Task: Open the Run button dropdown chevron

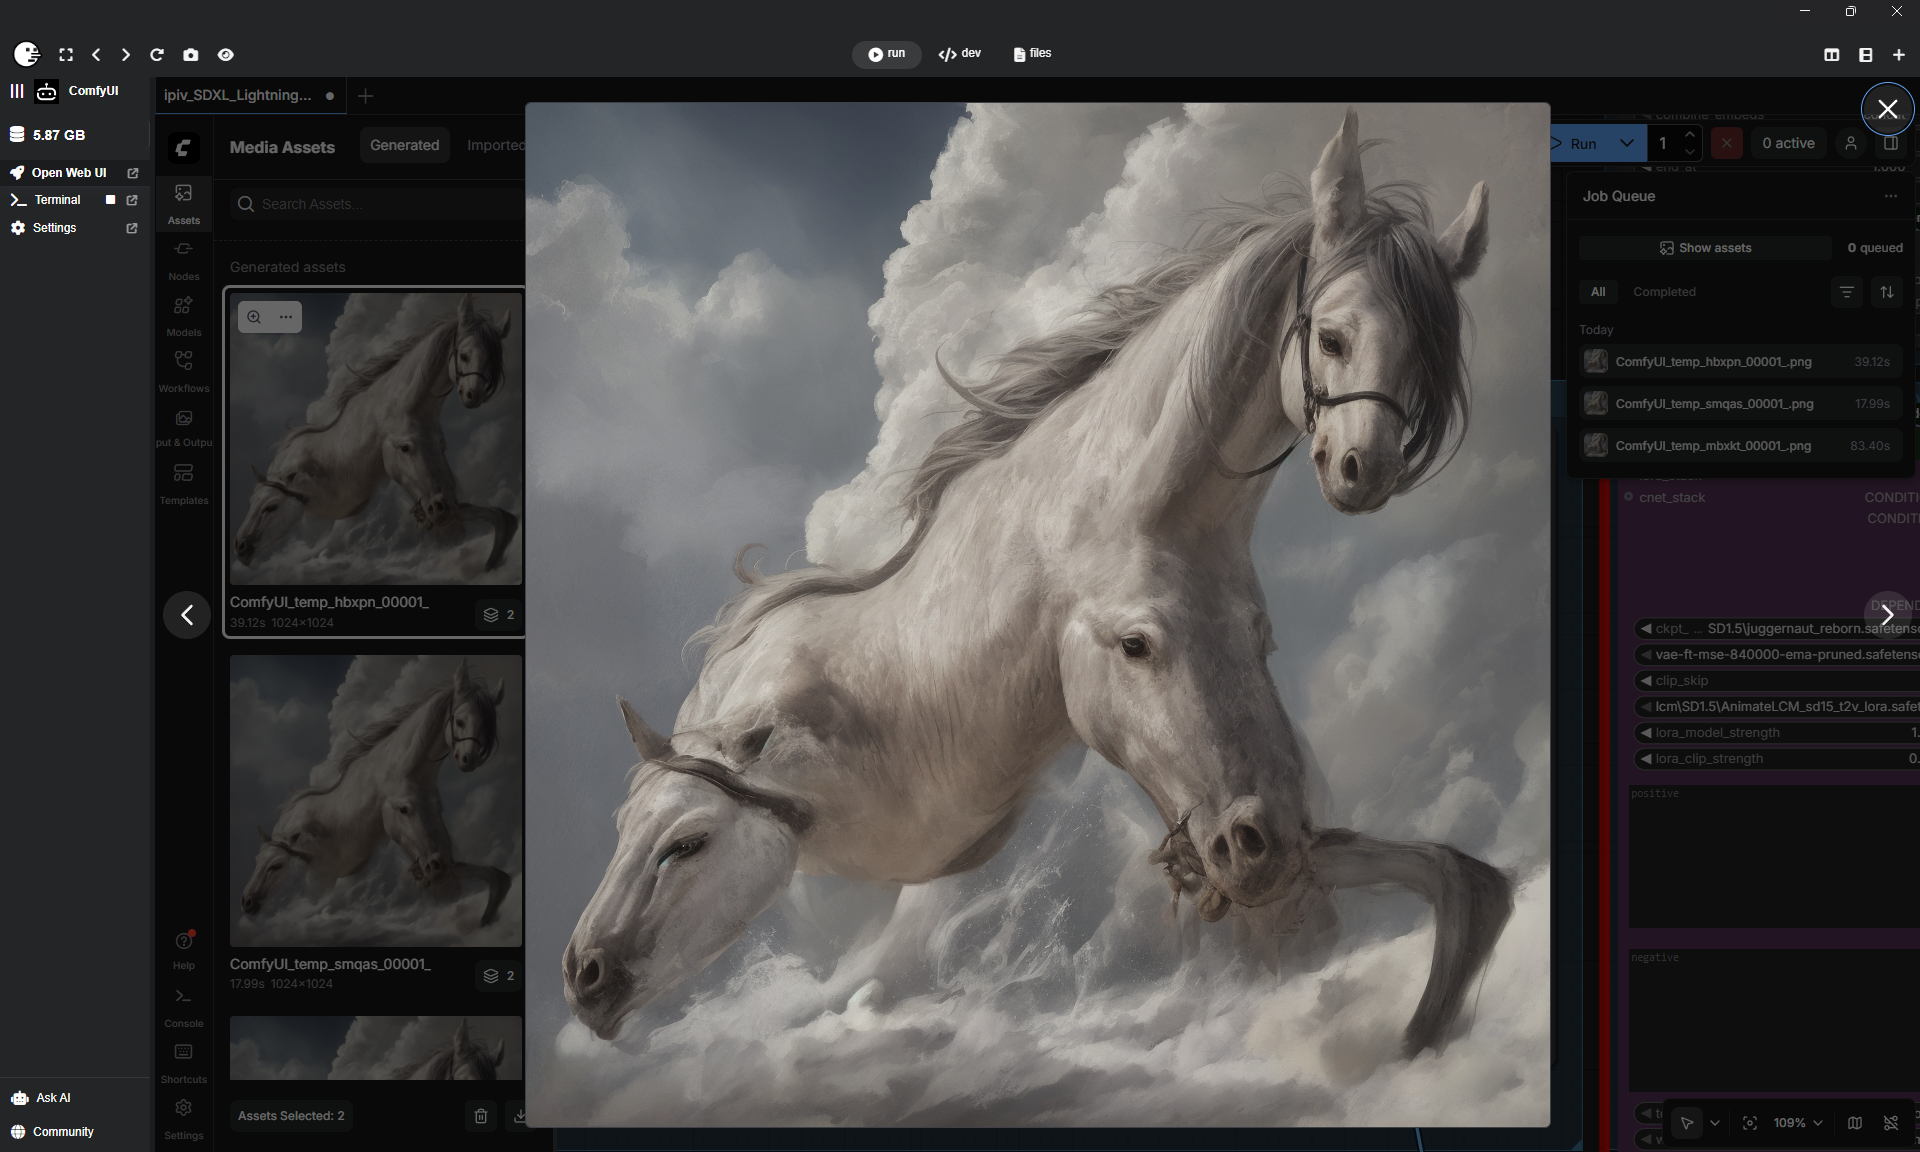Action: point(1627,143)
